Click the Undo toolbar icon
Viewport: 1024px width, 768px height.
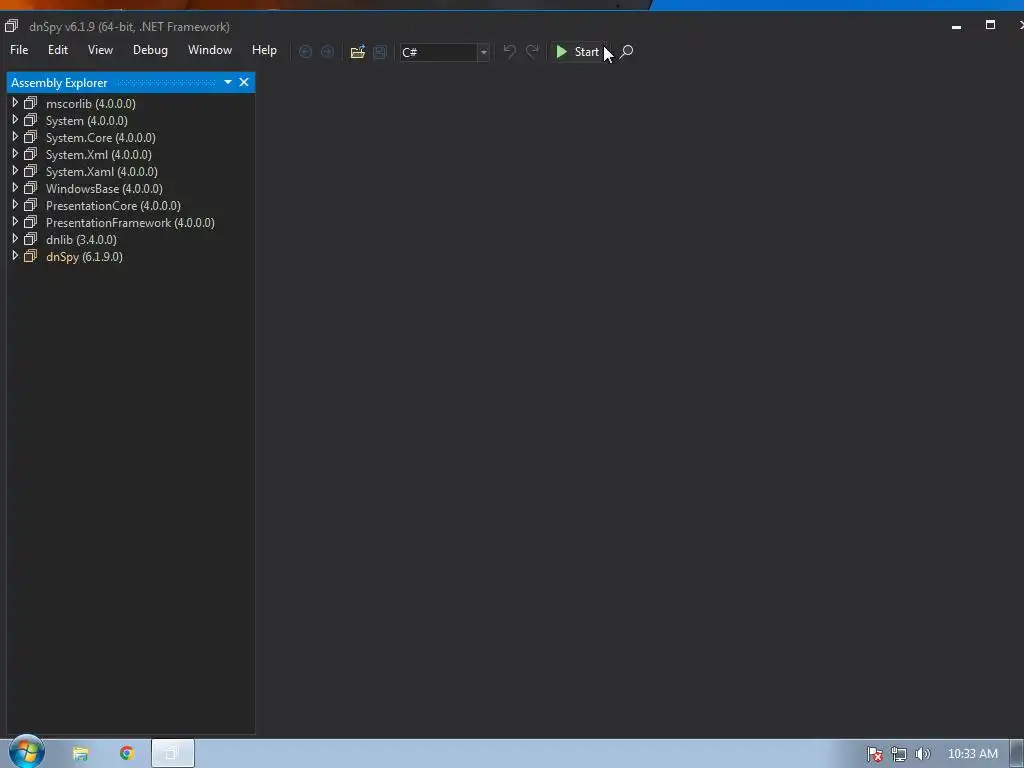click(x=509, y=52)
